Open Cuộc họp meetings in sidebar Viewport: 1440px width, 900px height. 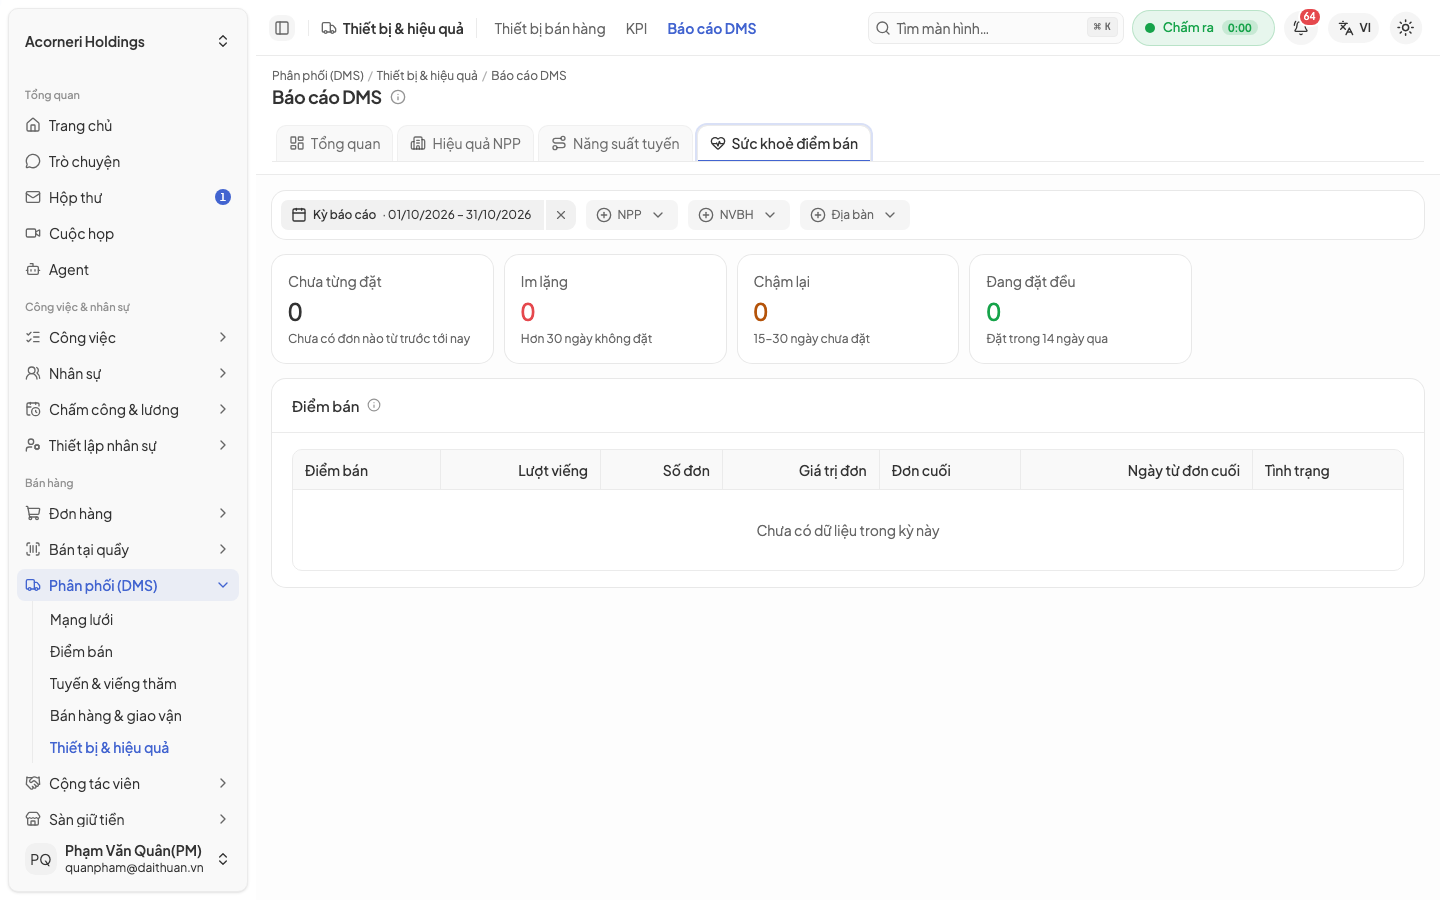[127, 234]
